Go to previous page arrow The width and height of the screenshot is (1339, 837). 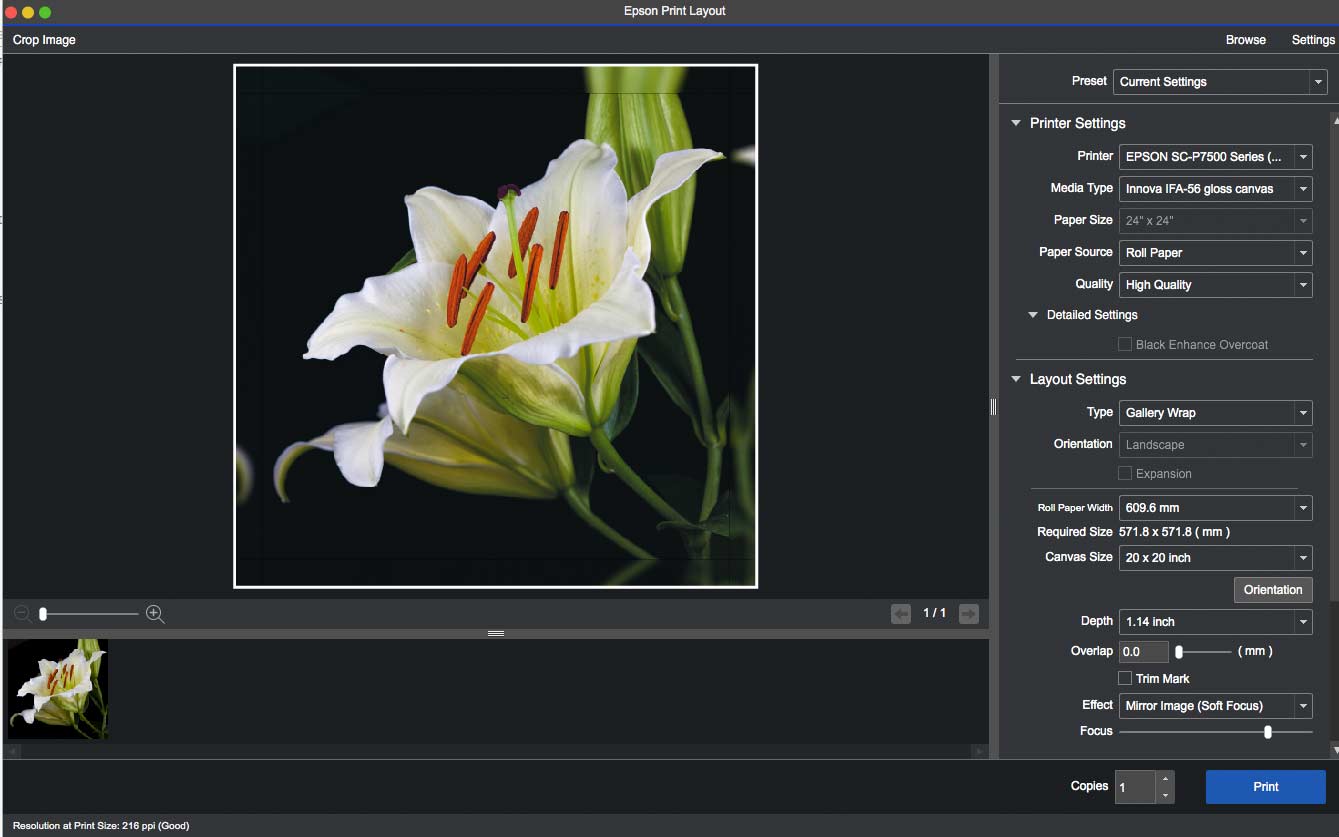(901, 613)
